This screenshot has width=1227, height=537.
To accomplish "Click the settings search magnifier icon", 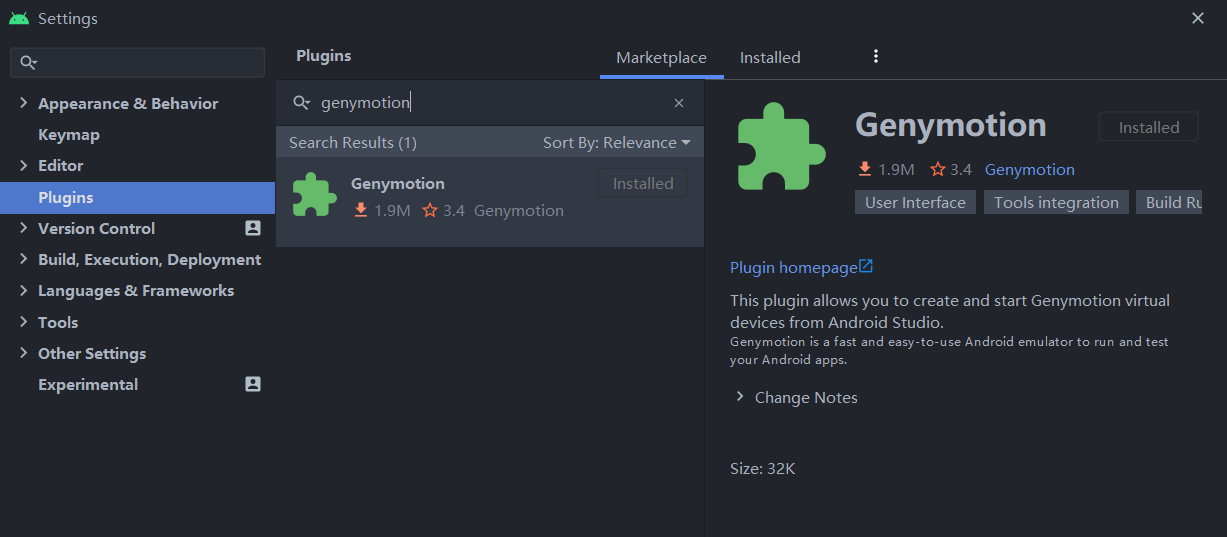I will point(28,62).
